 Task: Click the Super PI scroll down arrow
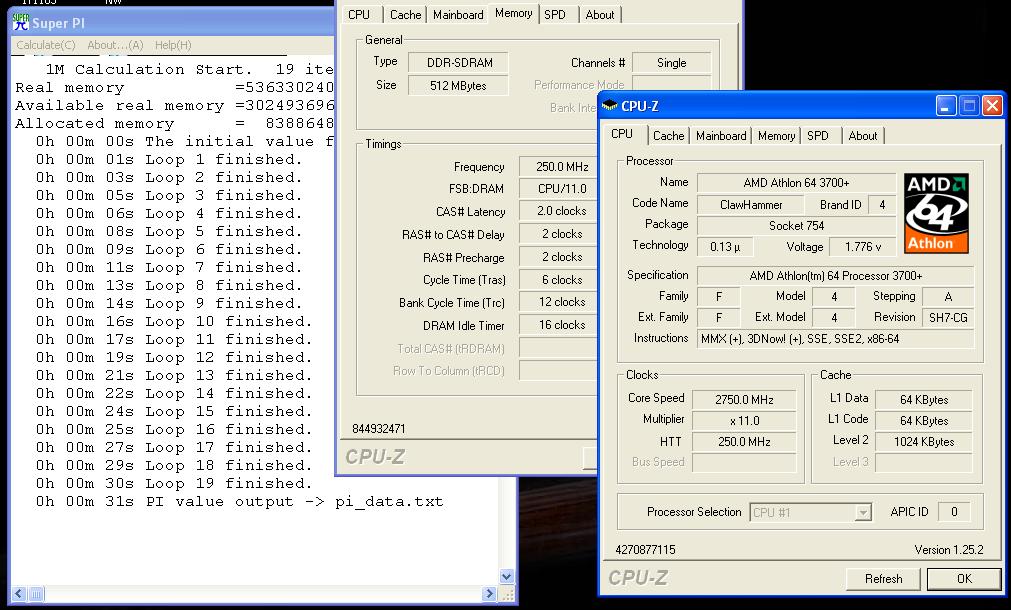point(507,576)
